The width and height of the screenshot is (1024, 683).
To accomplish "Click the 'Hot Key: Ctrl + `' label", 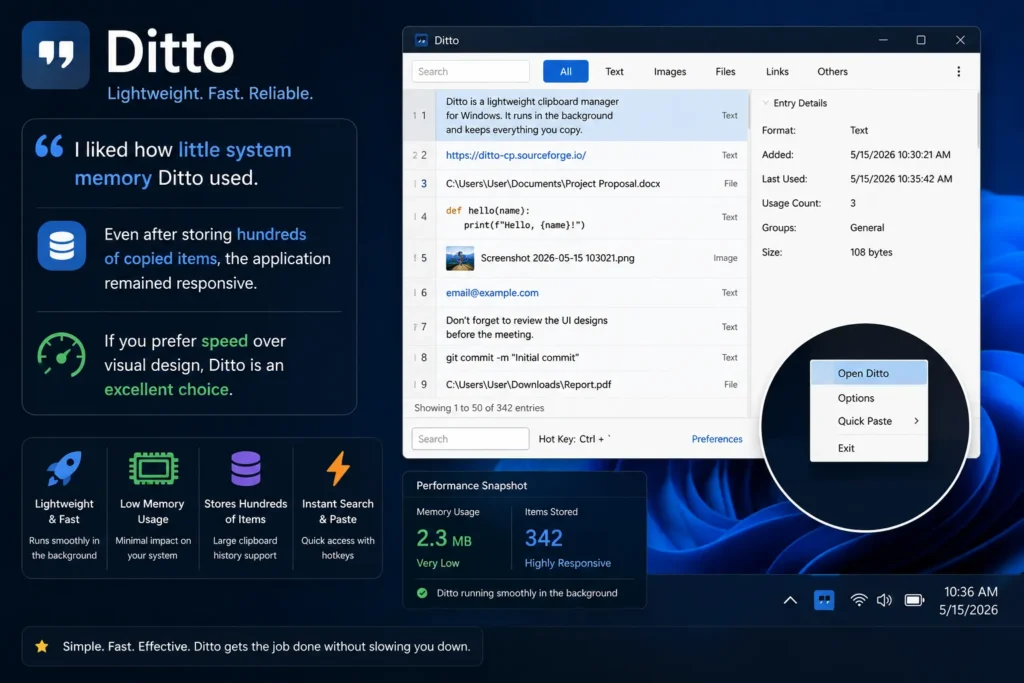I will (575, 439).
